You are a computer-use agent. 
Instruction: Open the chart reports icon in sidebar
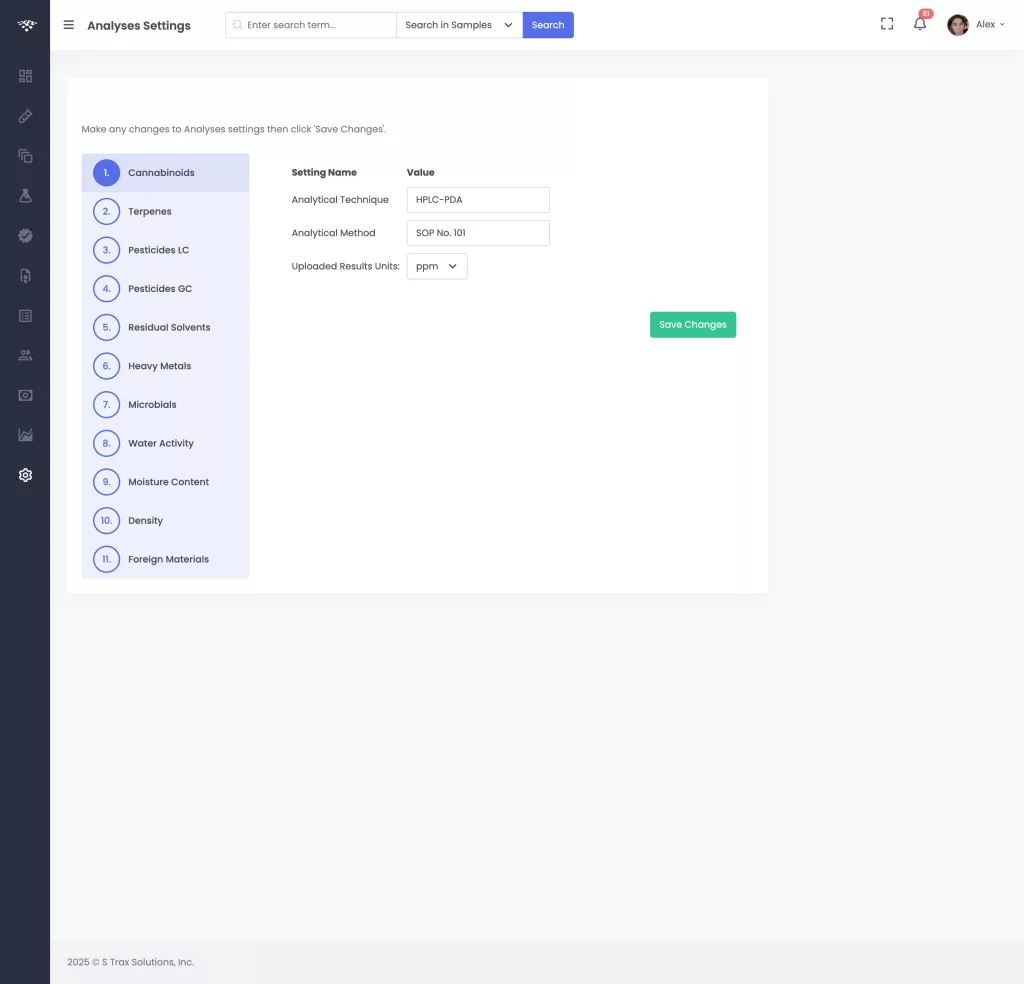[25, 435]
